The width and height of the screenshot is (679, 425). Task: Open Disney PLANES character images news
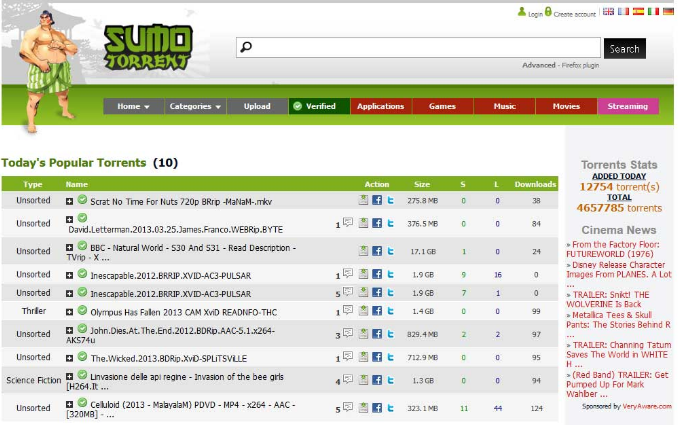pos(619,274)
